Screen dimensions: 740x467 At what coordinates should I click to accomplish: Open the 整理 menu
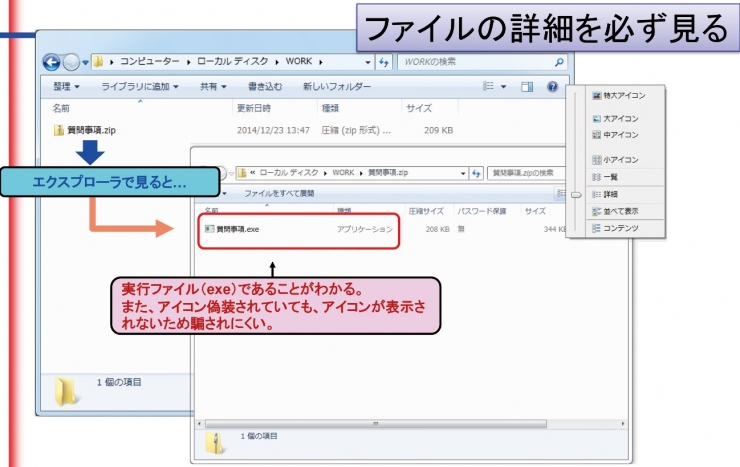[66, 86]
